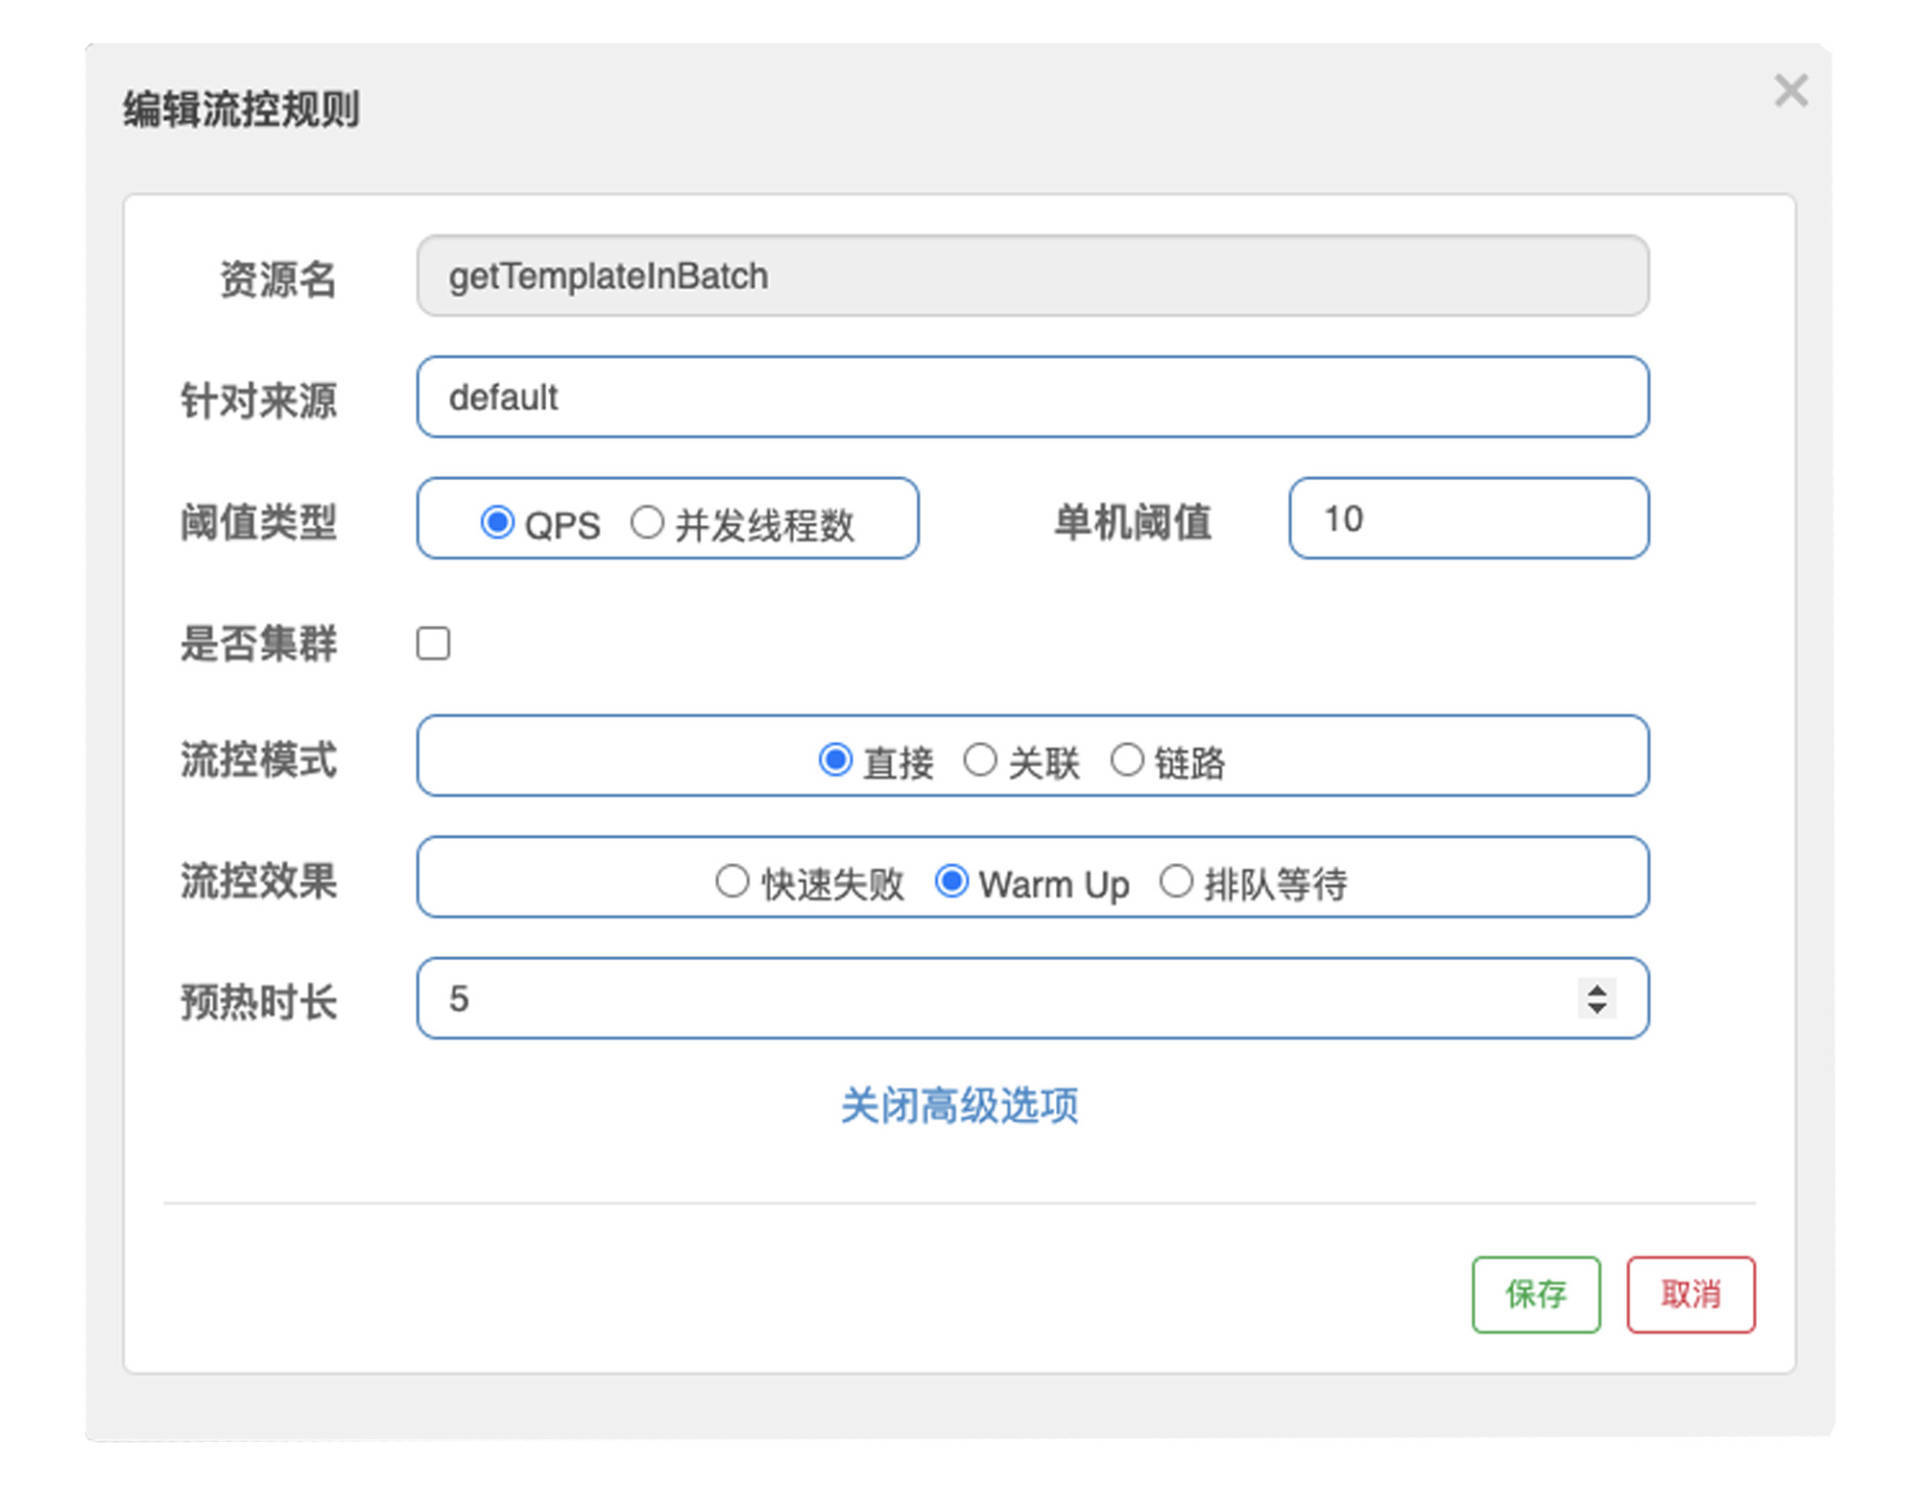1920x1486 pixels.
Task: Select 关联 flow control mode
Action: point(981,760)
